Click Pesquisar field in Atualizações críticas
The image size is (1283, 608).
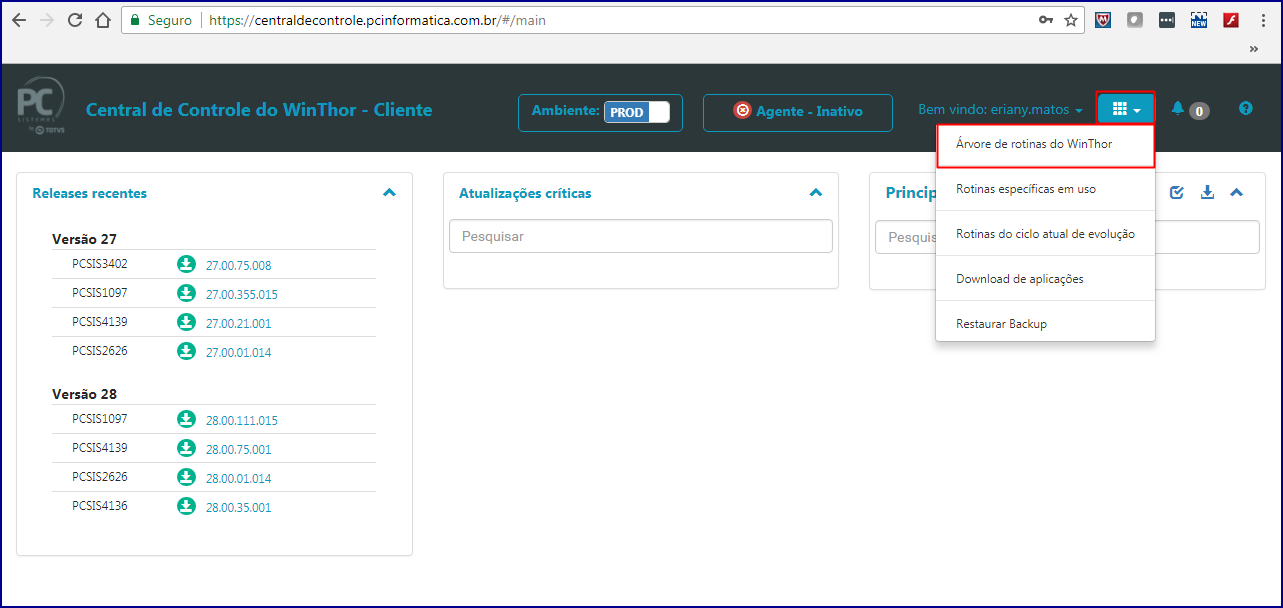[641, 236]
